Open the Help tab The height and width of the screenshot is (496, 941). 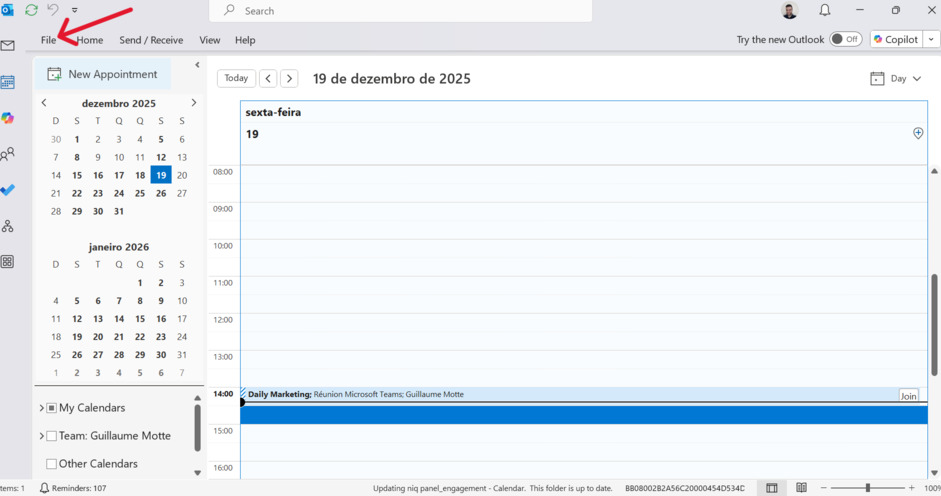[x=245, y=40]
